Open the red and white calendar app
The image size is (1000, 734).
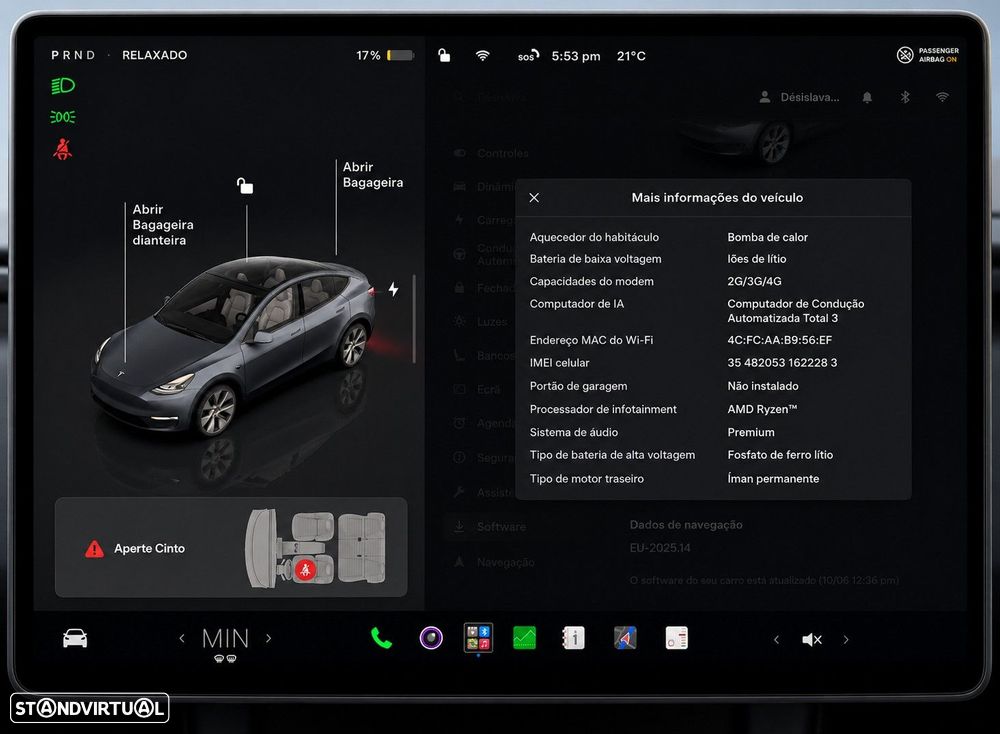coord(677,638)
